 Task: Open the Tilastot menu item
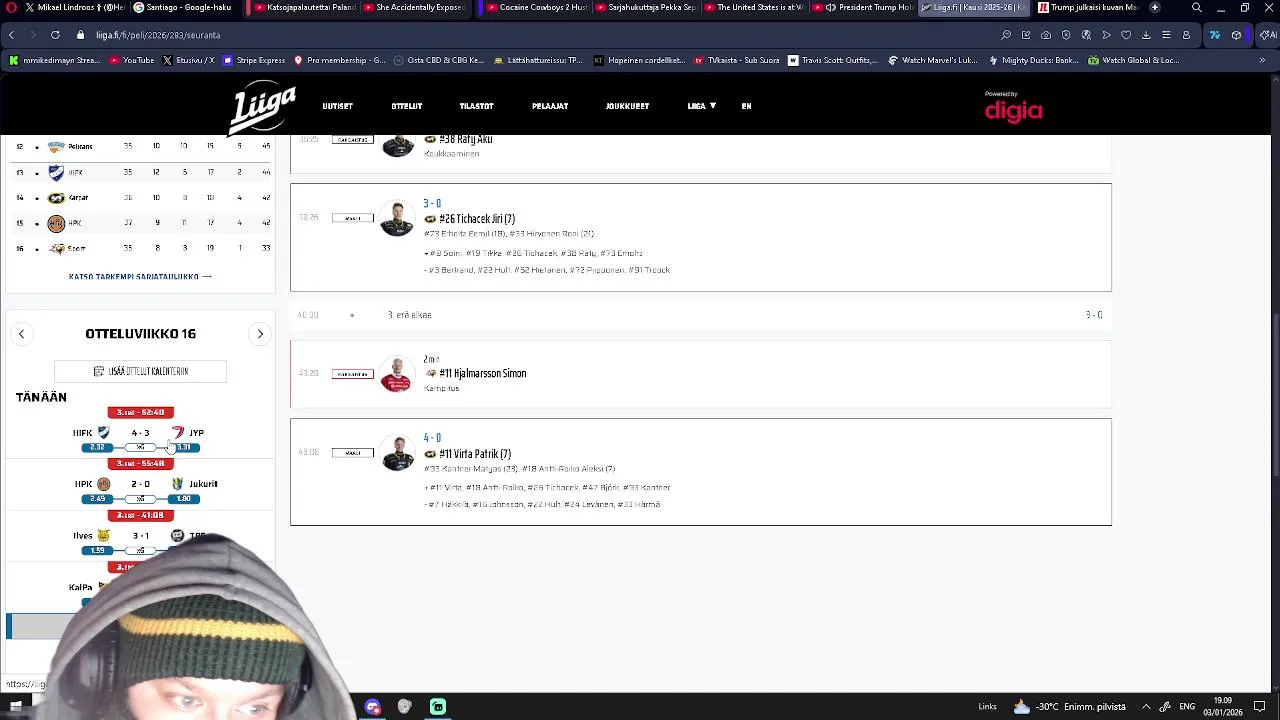click(476, 106)
